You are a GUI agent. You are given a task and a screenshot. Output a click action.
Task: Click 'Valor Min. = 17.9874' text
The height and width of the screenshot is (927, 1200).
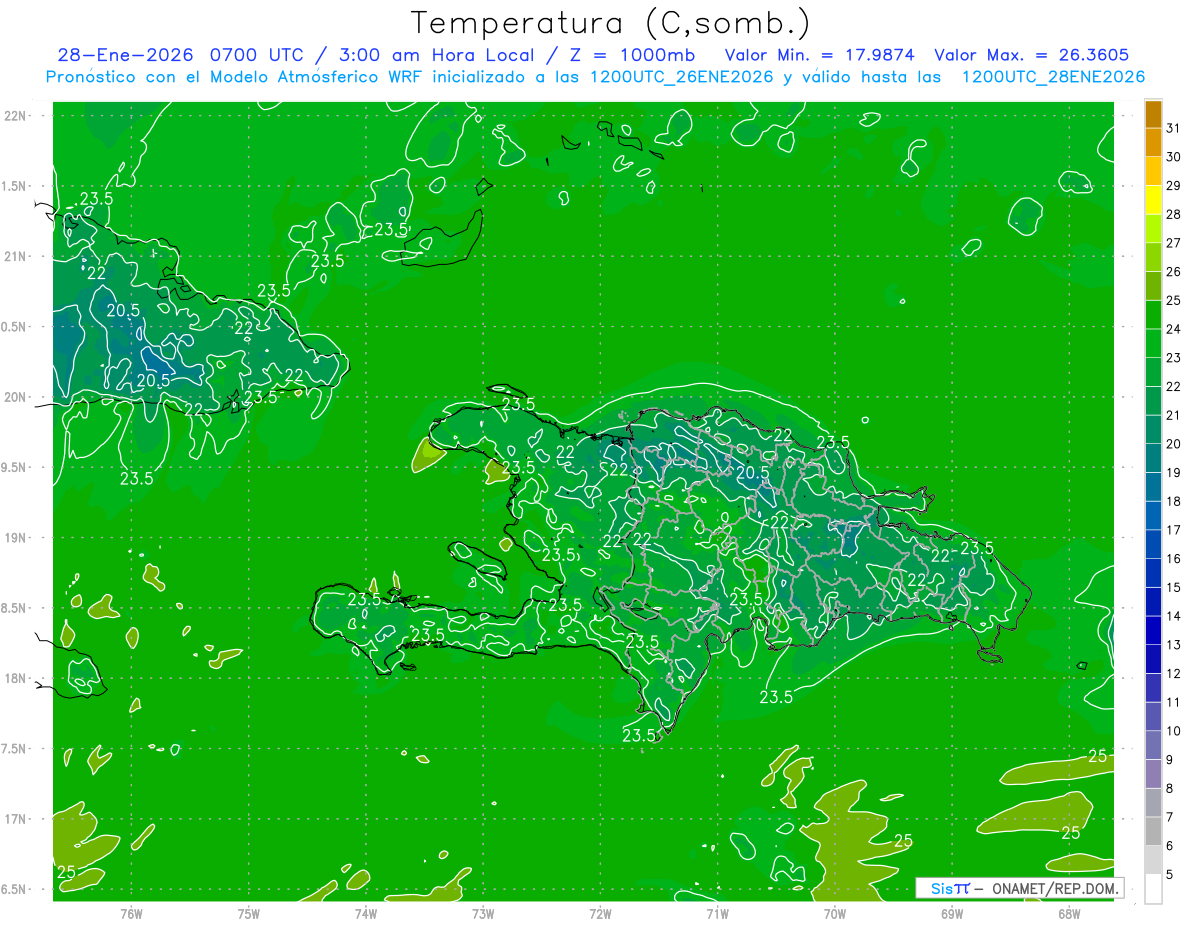click(821, 55)
